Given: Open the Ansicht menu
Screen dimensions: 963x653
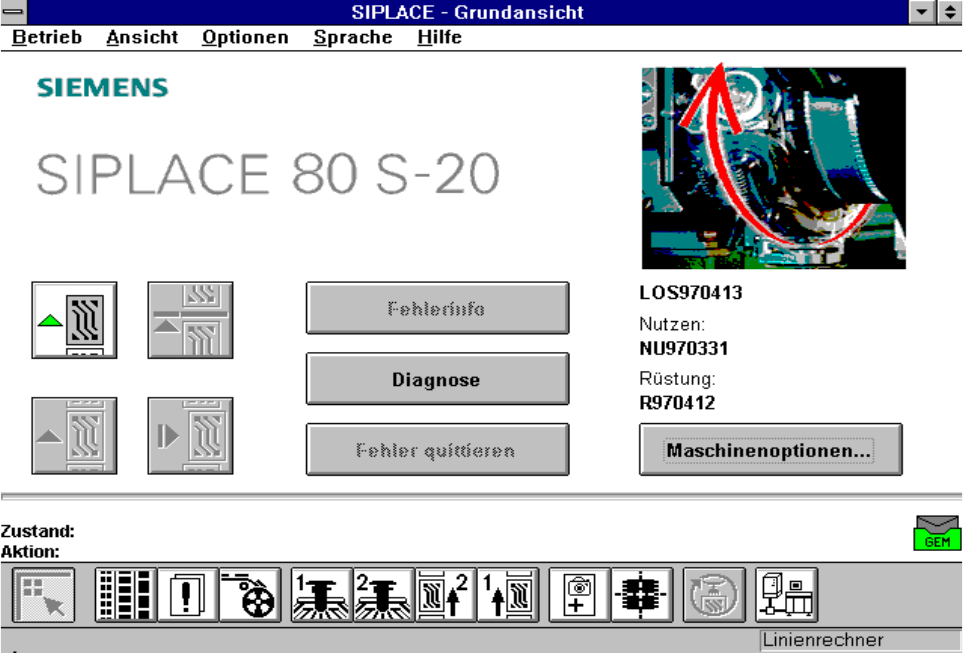Looking at the screenshot, I should tap(142, 37).
